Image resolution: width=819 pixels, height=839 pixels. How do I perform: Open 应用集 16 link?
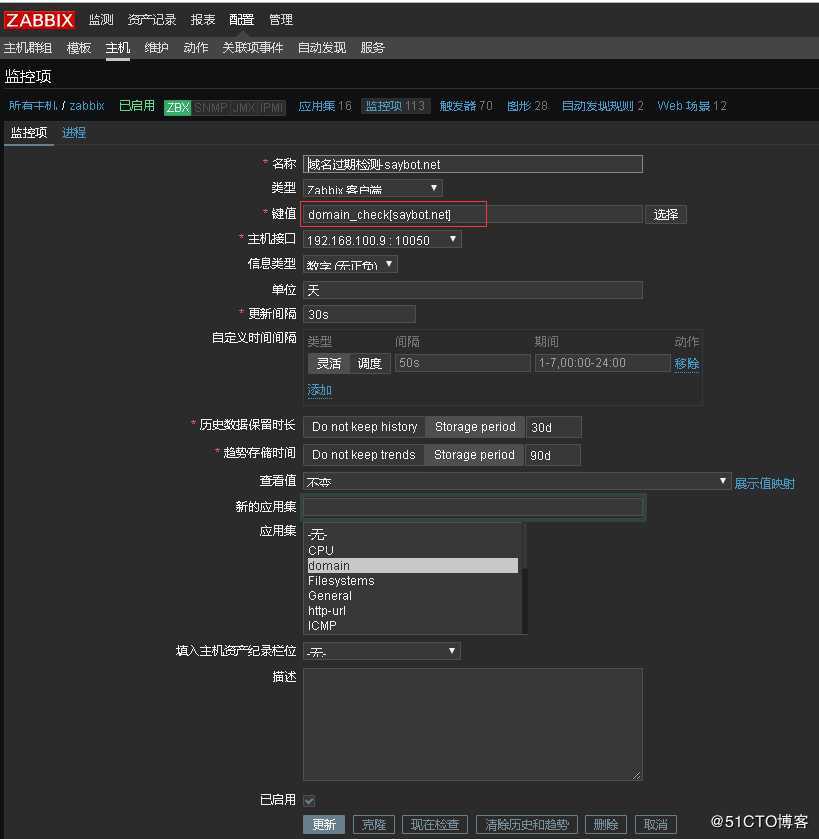325,106
